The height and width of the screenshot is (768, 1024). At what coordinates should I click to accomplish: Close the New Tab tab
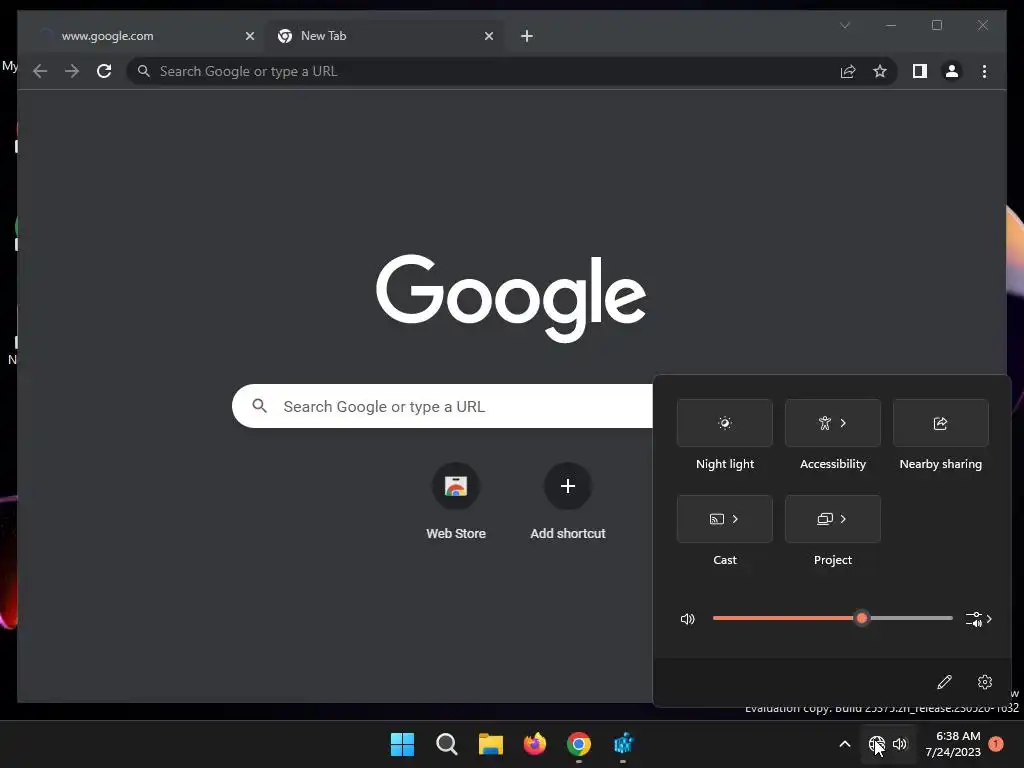coord(488,36)
